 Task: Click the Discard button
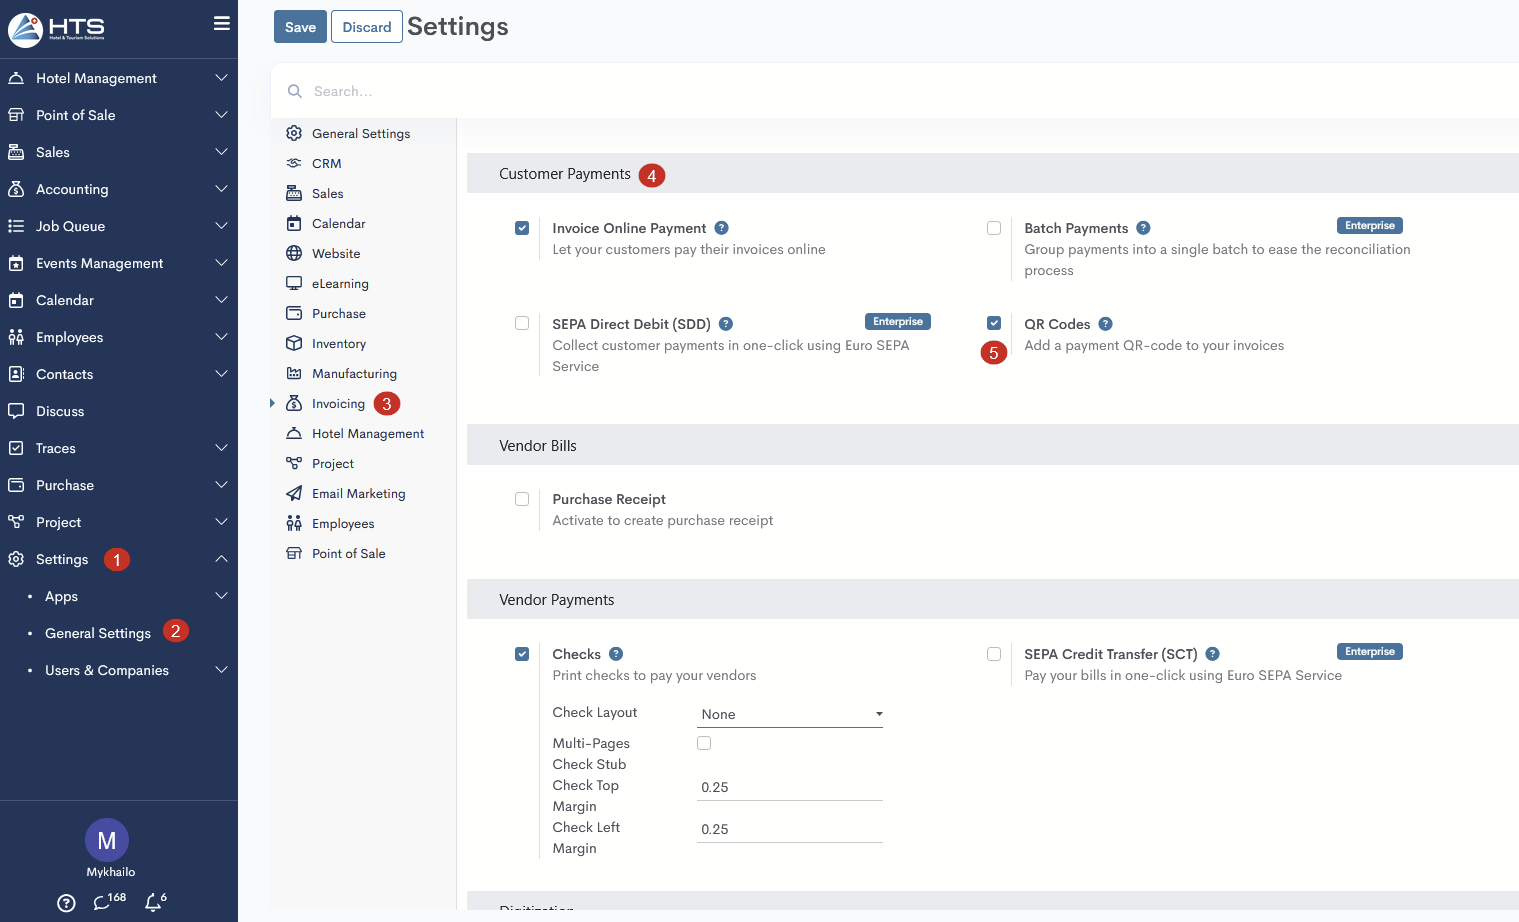(x=366, y=27)
